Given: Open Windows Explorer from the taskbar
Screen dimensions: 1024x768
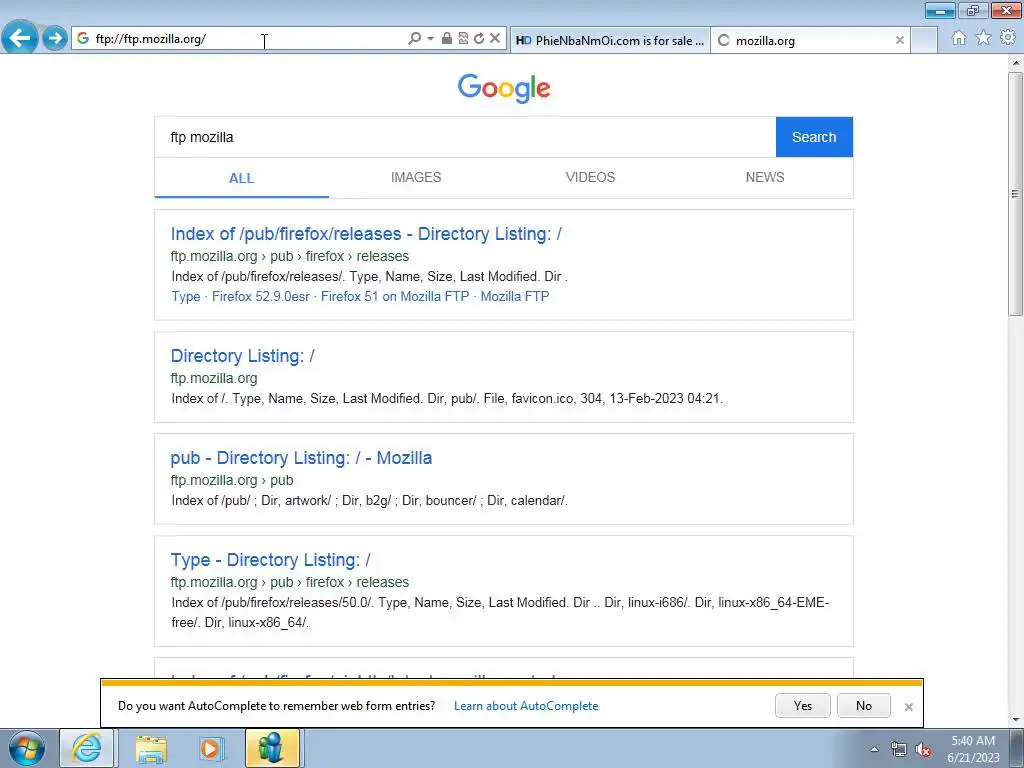Looking at the screenshot, I should tap(151, 748).
